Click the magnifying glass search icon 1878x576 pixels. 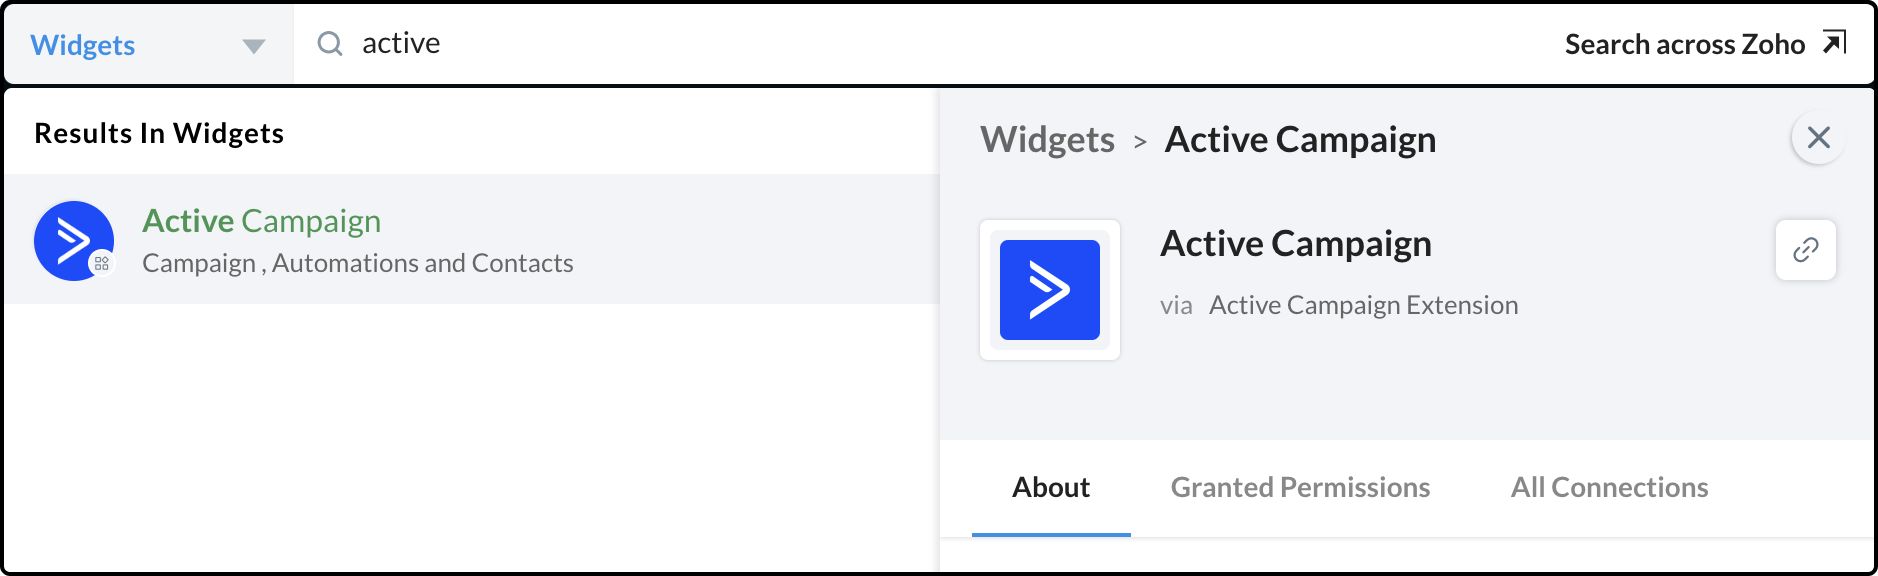coord(330,44)
